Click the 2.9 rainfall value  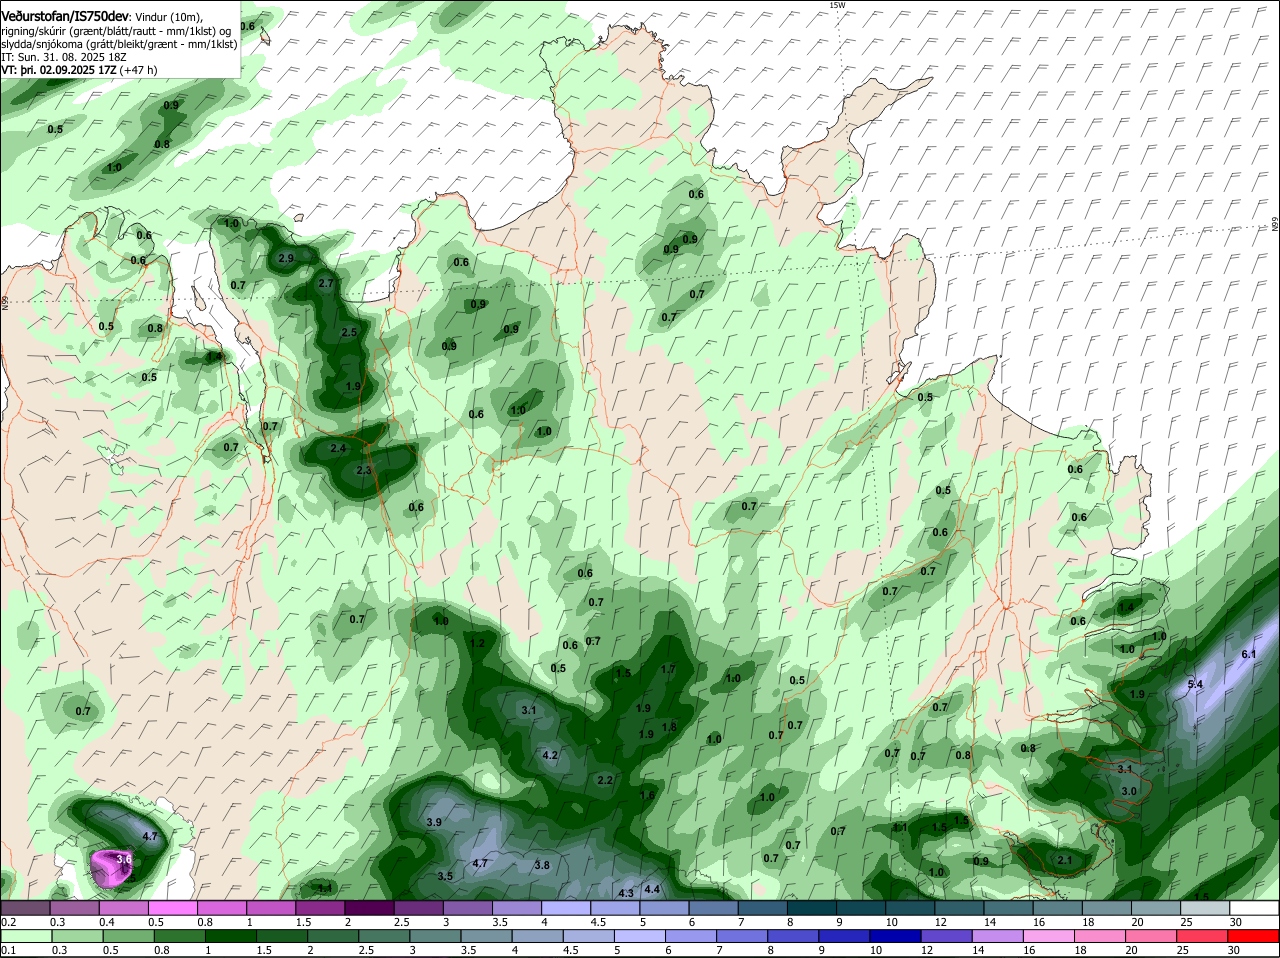pos(286,258)
